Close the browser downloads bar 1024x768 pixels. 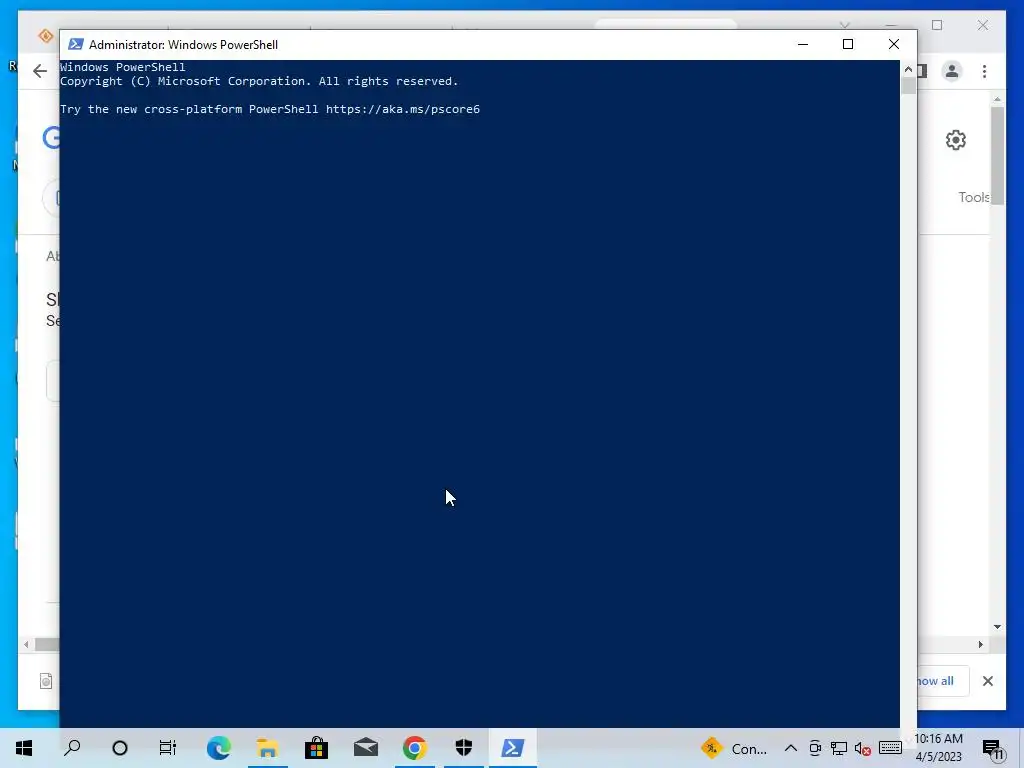tap(987, 681)
